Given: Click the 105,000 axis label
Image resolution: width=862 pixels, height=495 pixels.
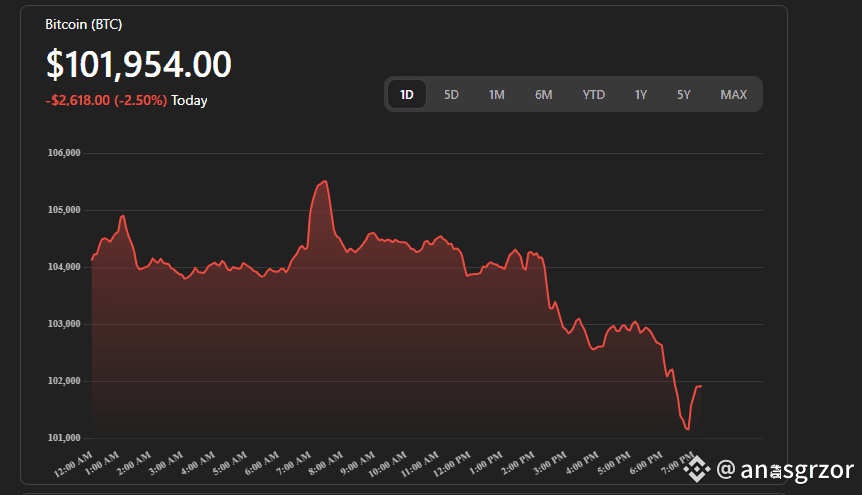Looking at the screenshot, I should point(64,210).
